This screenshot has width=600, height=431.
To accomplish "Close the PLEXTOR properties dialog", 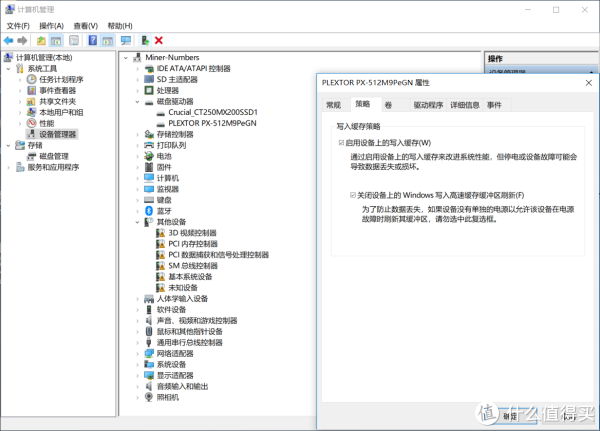I will 589,83.
